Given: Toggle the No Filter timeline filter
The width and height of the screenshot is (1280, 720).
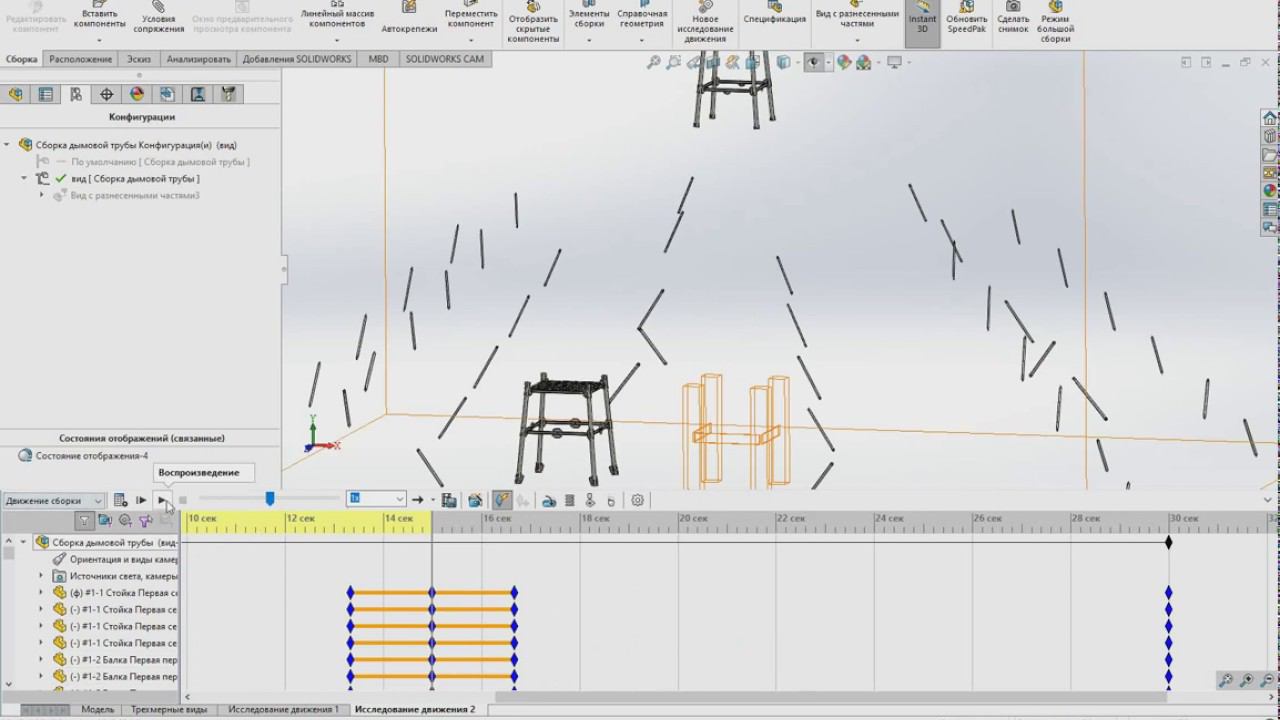Looking at the screenshot, I should coord(84,520).
